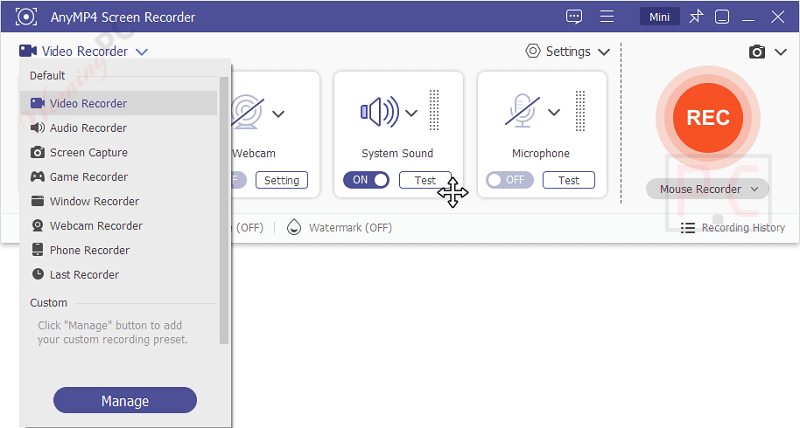Turn on the Microphone toggle
The image size is (800, 428).
click(x=510, y=180)
